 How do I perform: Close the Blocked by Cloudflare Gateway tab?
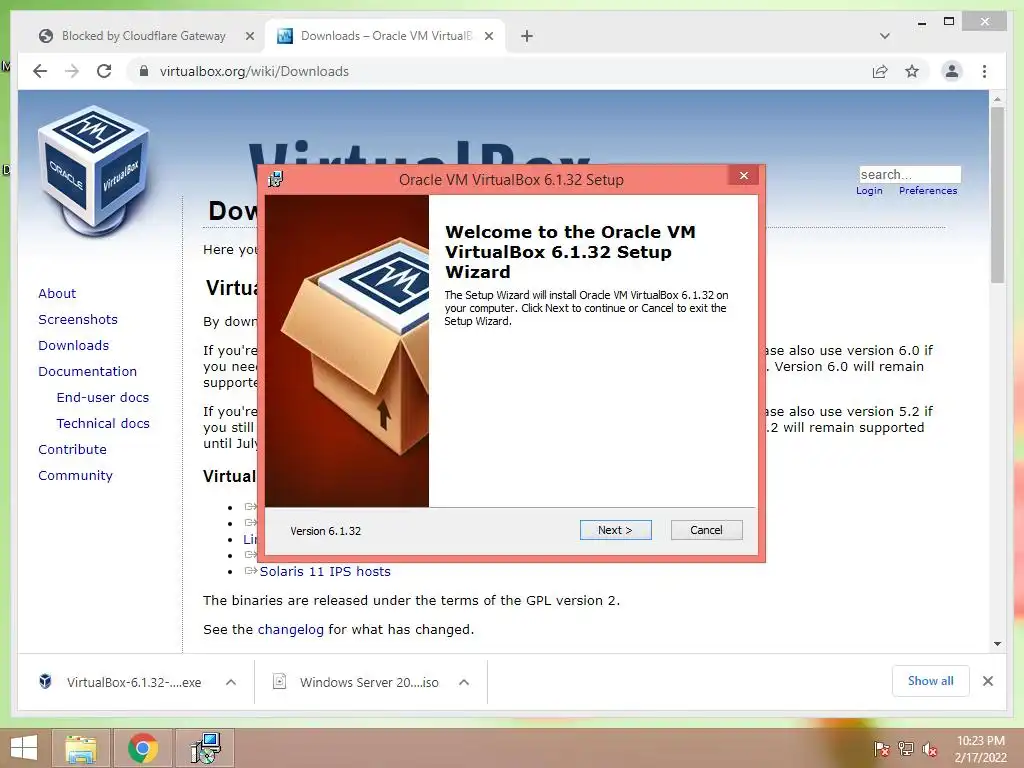pyautogui.click(x=249, y=36)
